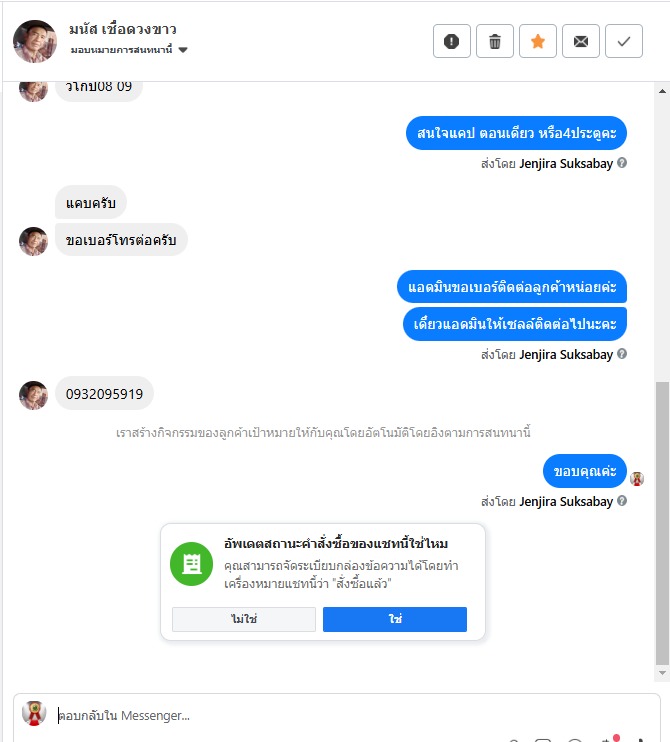Mark conversation as done with checkmark
This screenshot has height=742, width=670.
pos(624,41)
